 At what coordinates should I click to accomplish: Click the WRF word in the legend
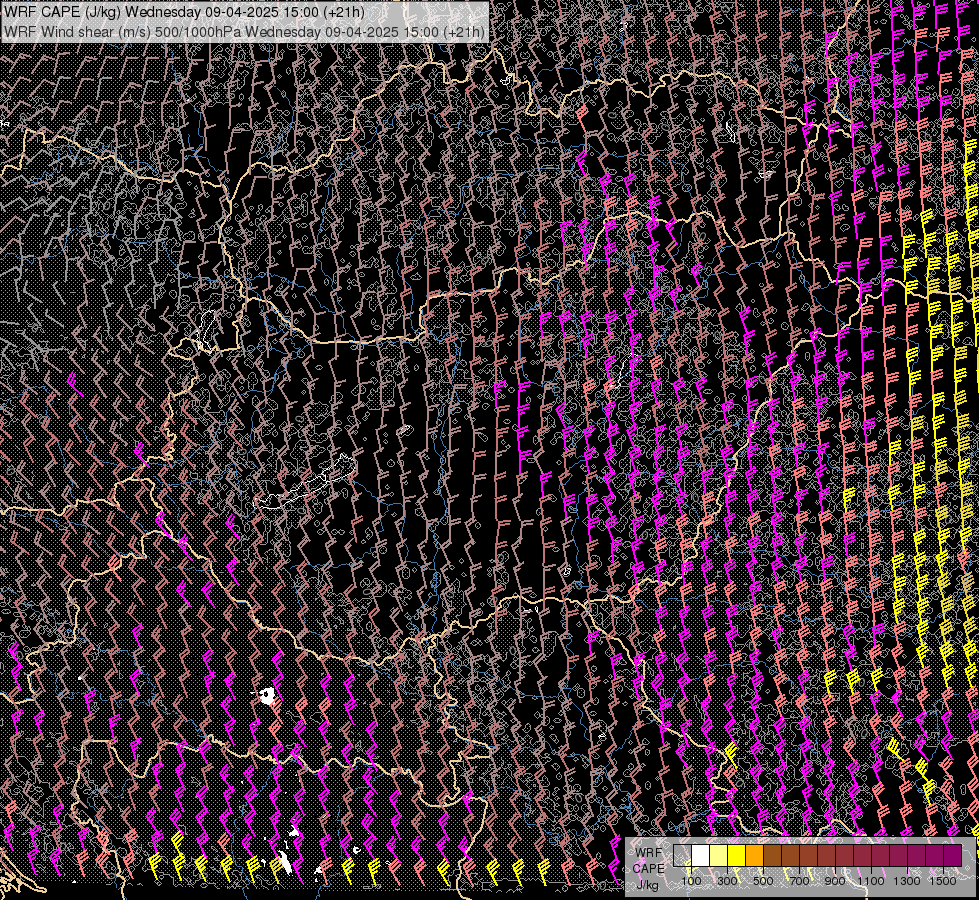(x=648, y=853)
